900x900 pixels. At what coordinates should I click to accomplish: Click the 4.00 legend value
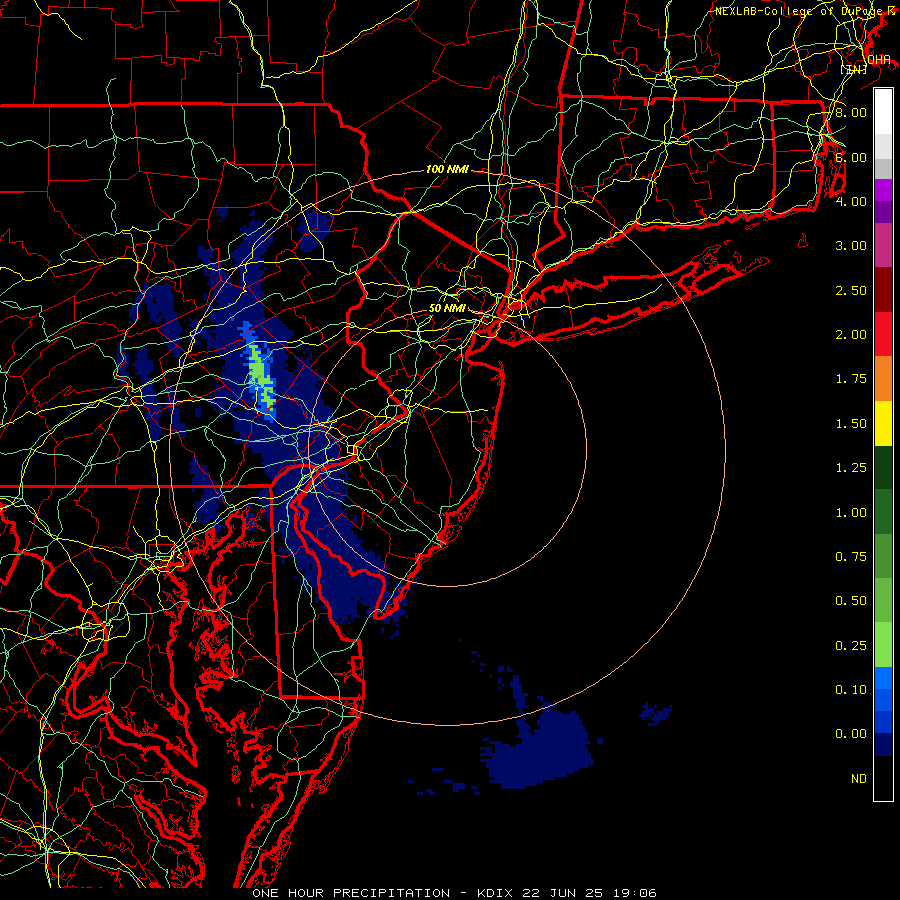[851, 201]
